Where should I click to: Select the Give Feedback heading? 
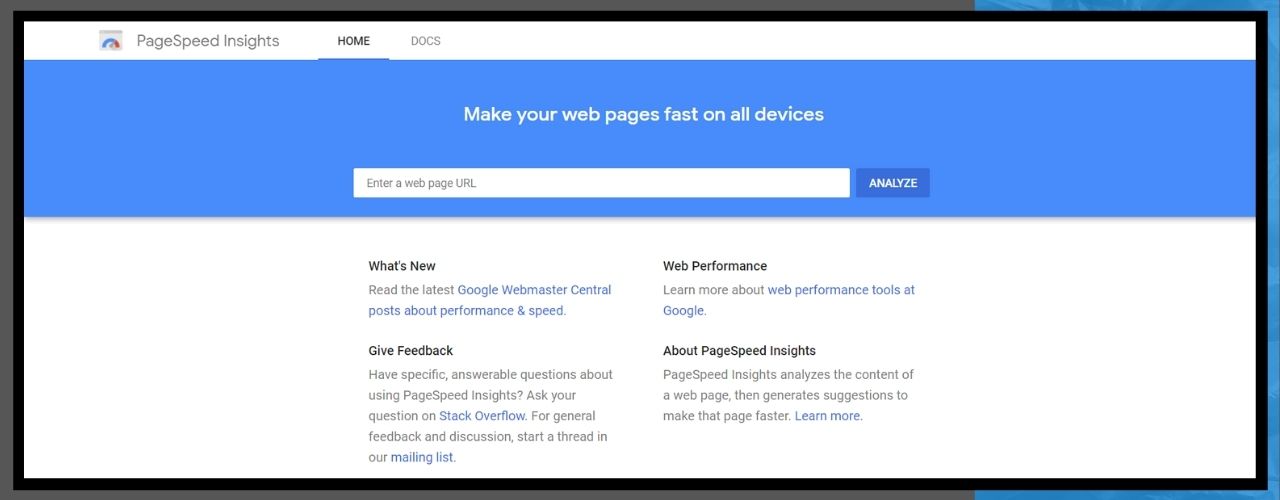point(411,351)
